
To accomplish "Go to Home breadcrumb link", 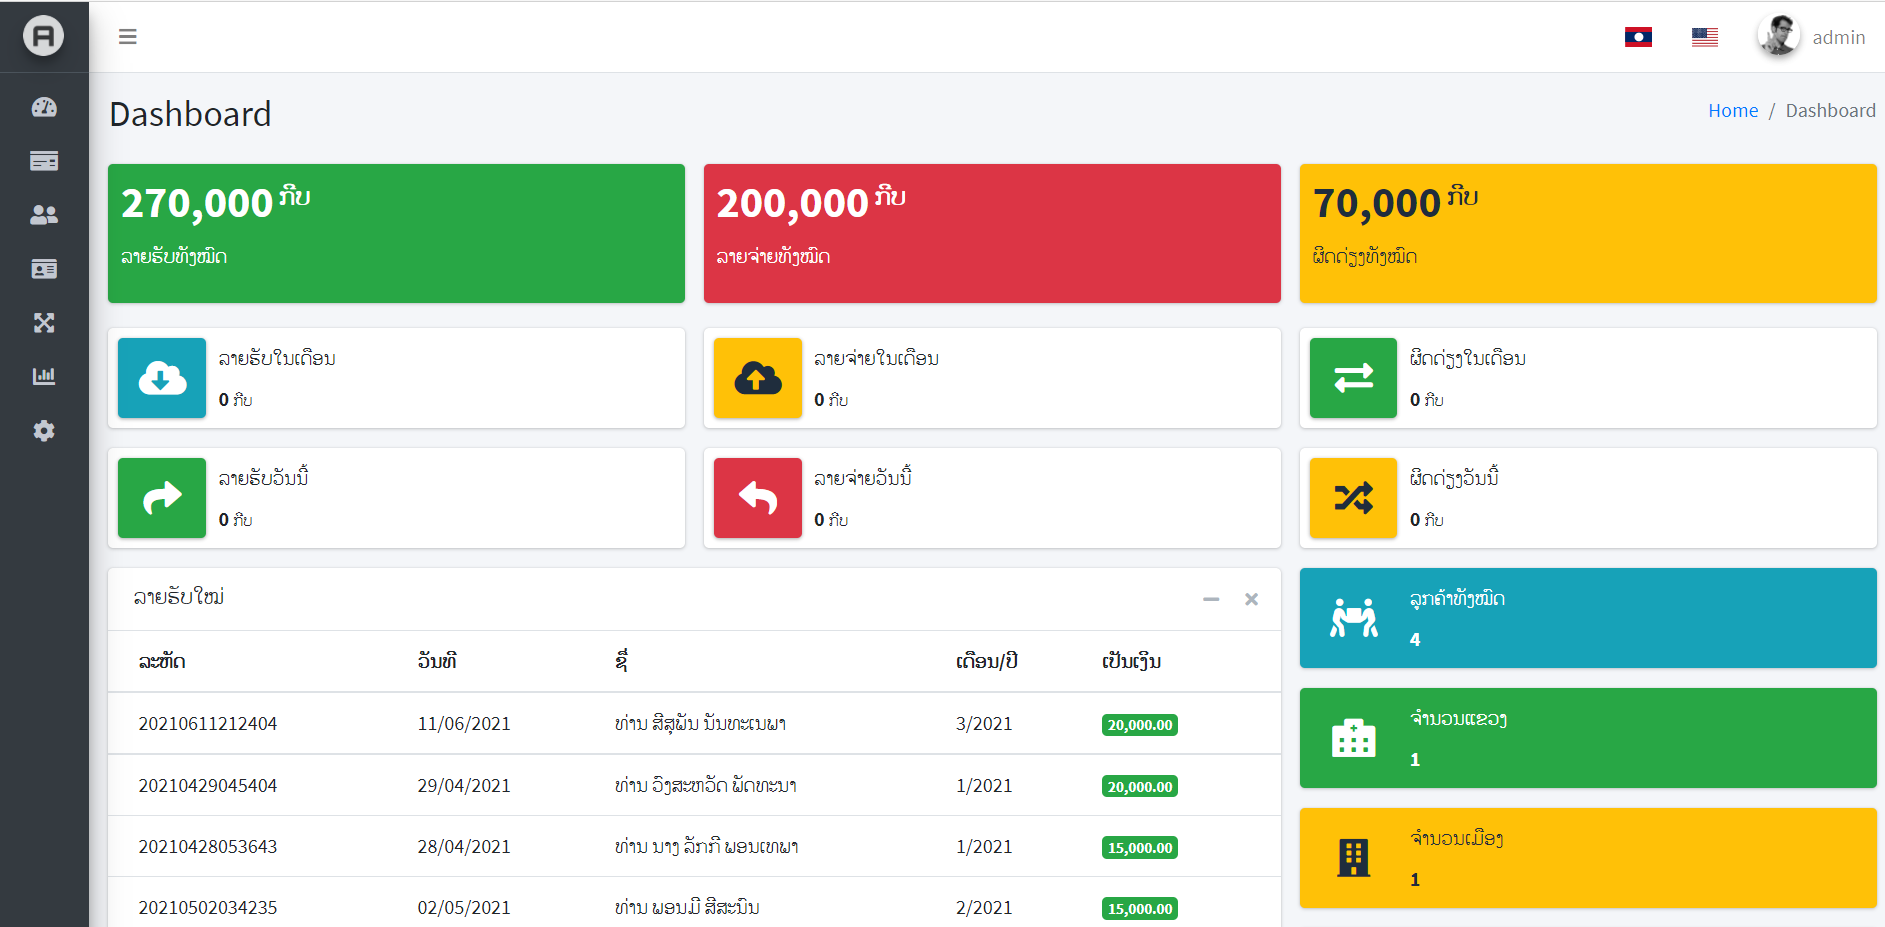I will click(1733, 111).
